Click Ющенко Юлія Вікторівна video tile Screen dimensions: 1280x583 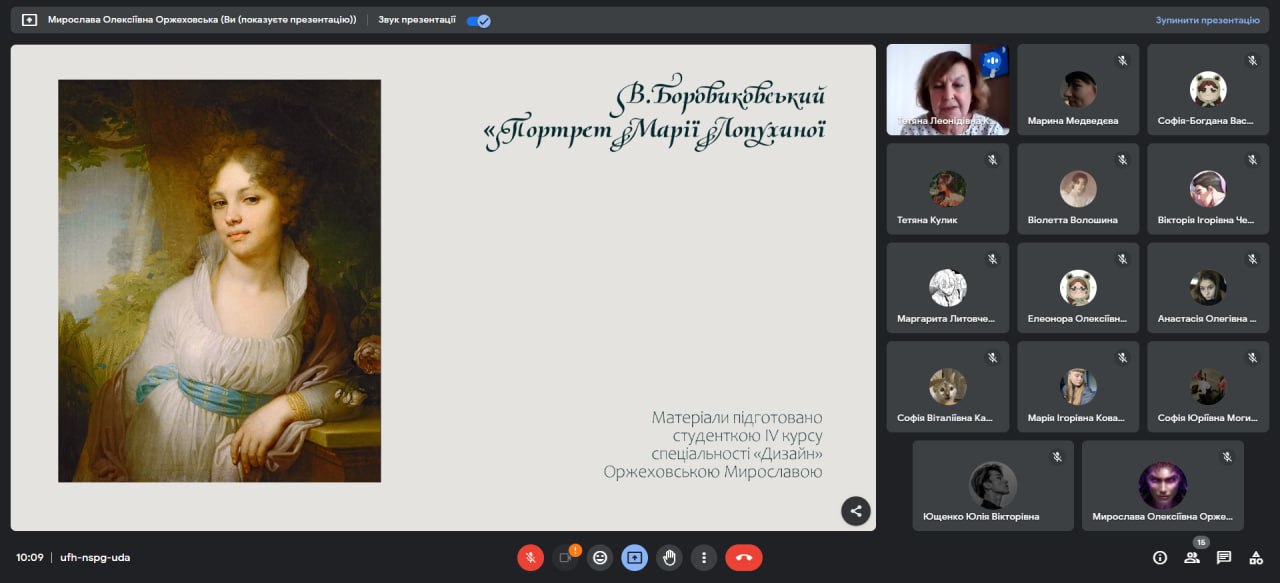(x=992, y=485)
